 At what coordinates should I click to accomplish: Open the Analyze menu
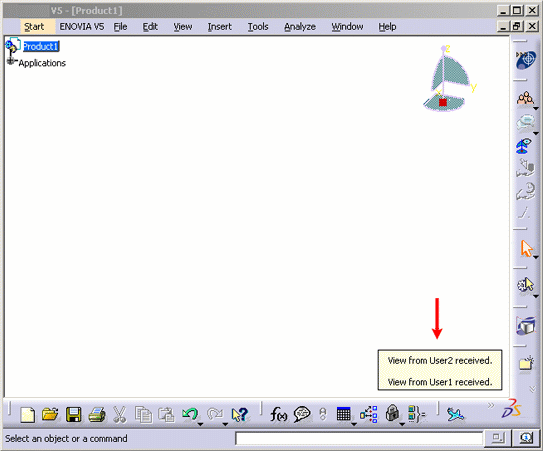coord(300,27)
